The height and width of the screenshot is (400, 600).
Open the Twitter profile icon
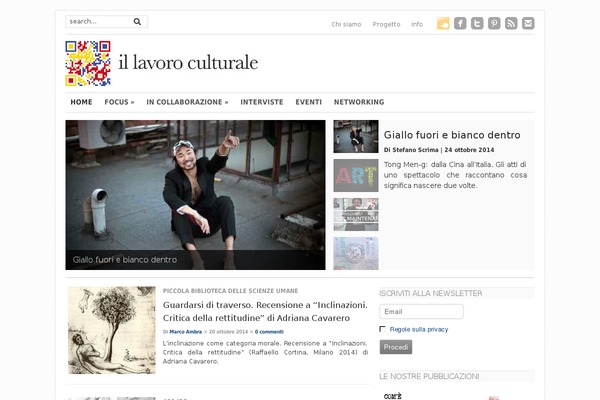[477, 23]
